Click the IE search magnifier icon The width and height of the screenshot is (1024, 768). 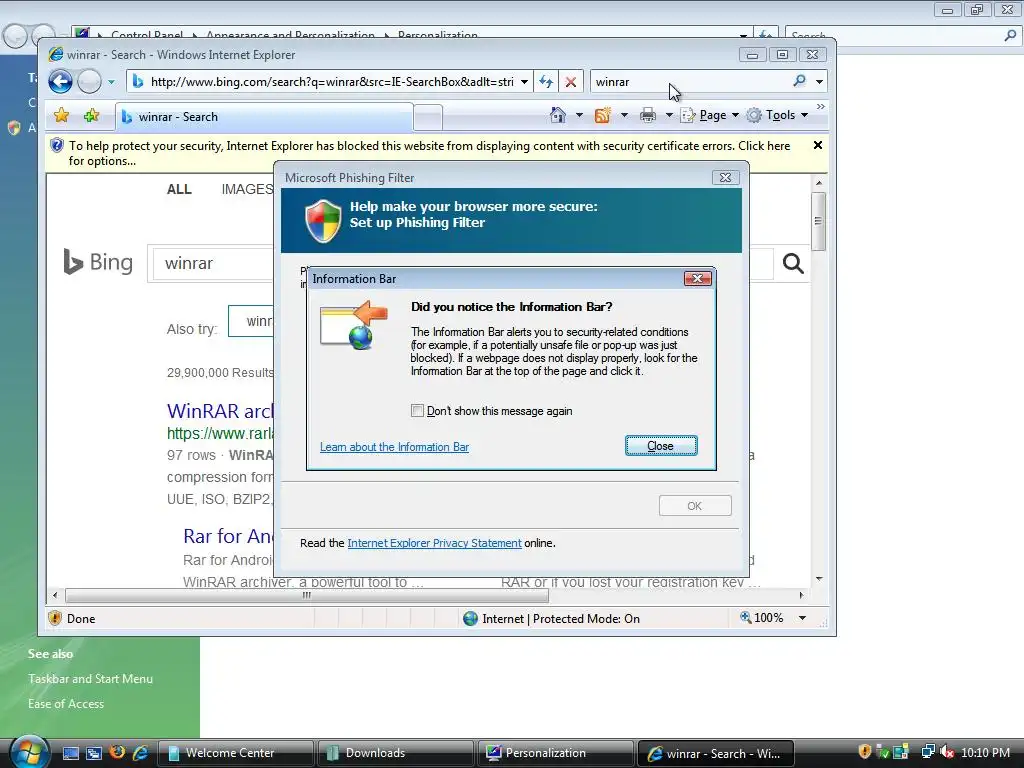[799, 81]
